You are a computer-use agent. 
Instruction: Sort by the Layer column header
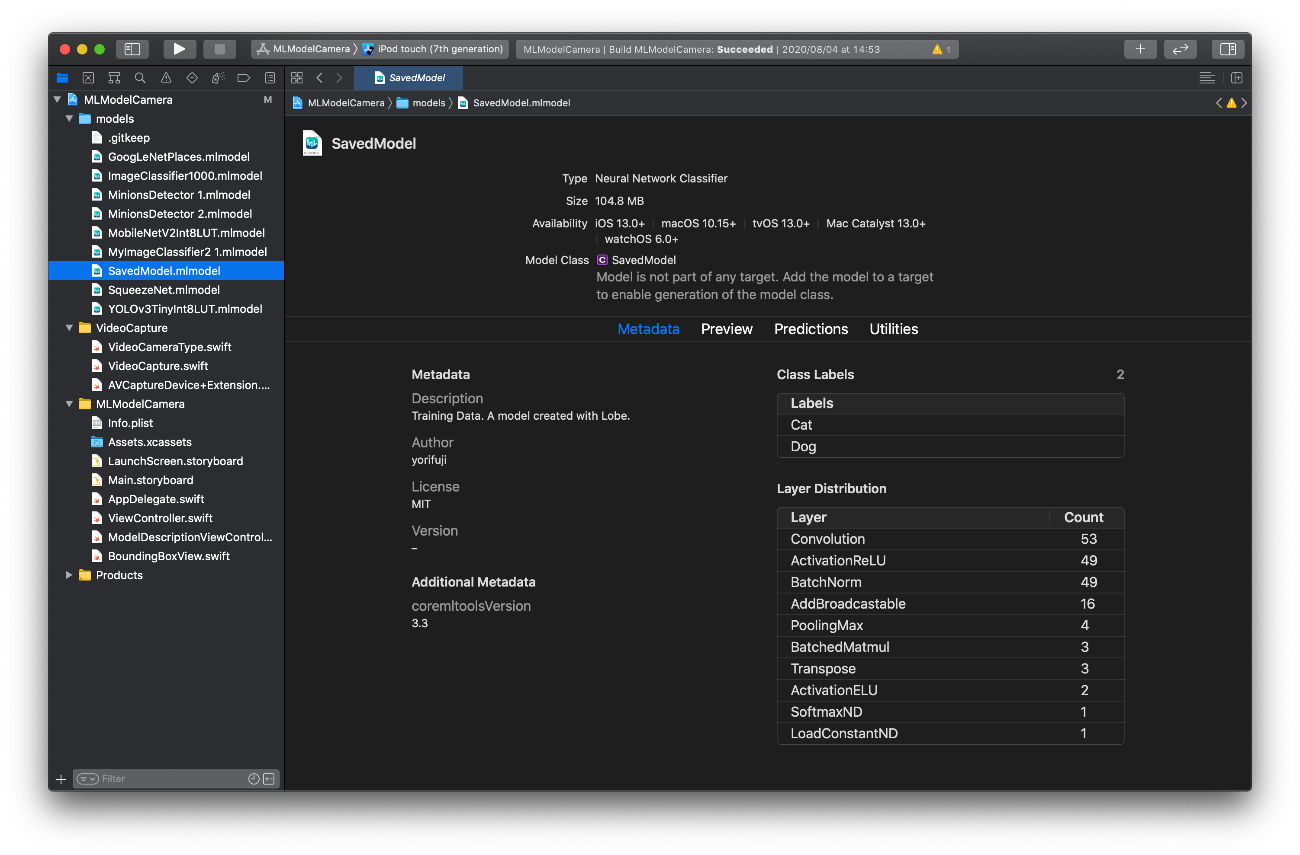tap(914, 518)
